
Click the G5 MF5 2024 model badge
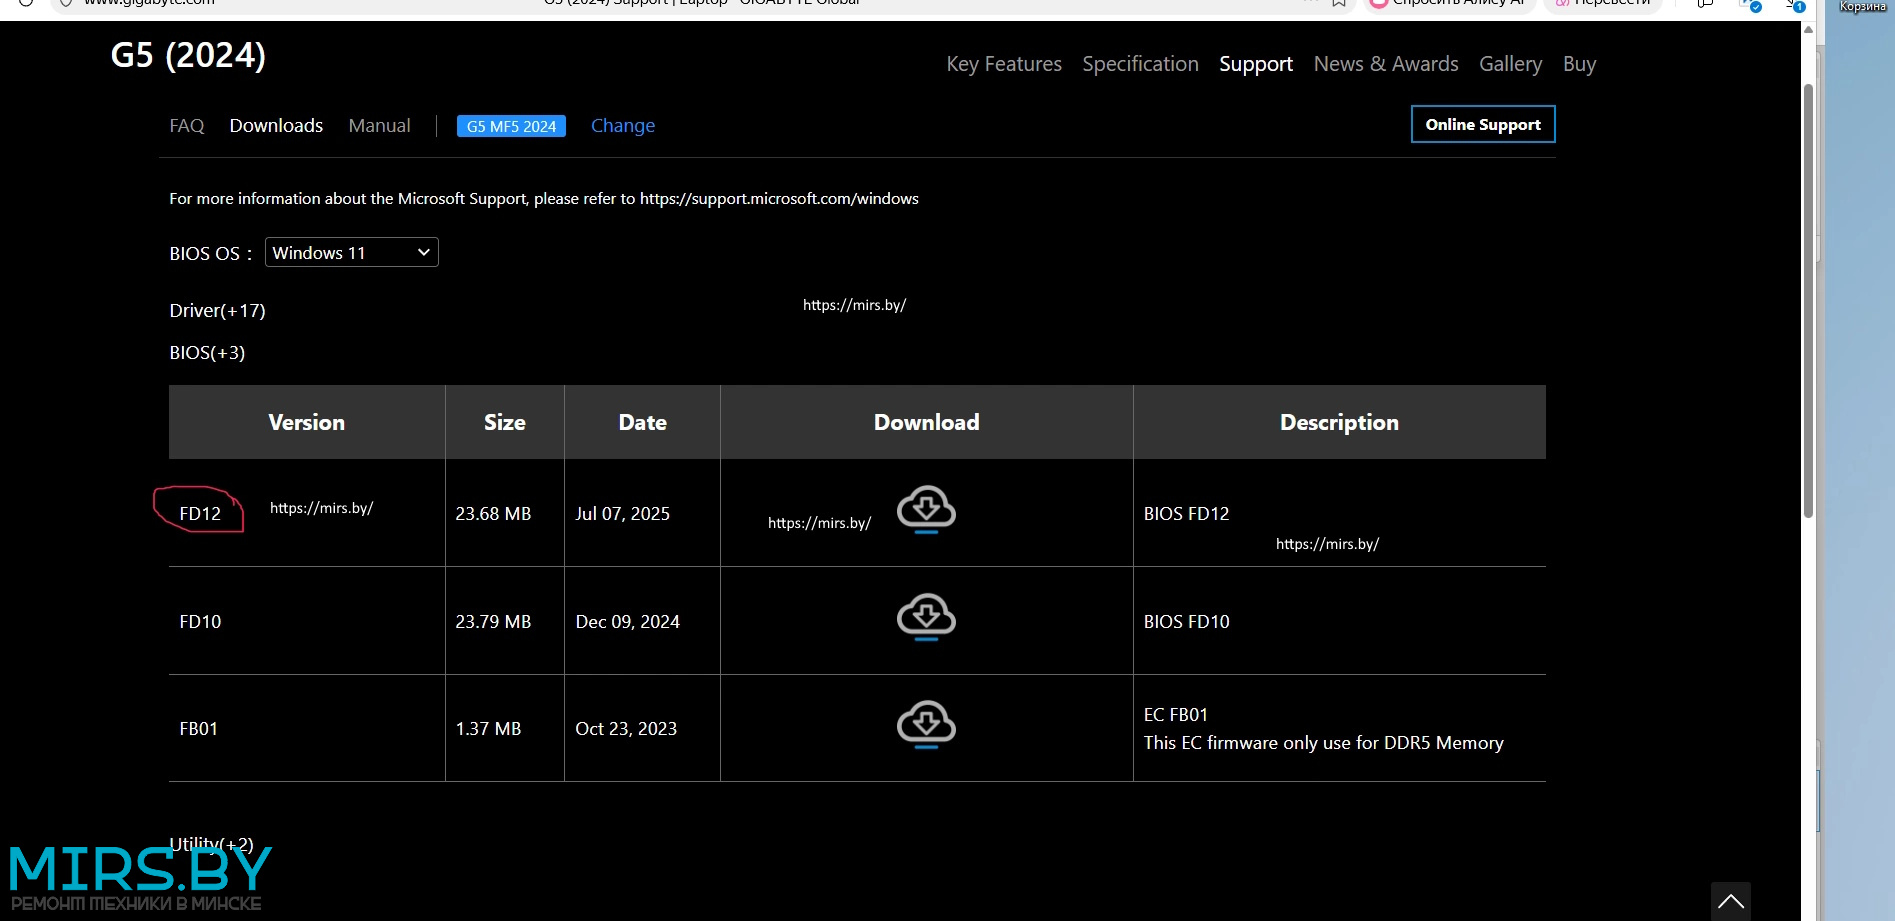click(x=511, y=126)
